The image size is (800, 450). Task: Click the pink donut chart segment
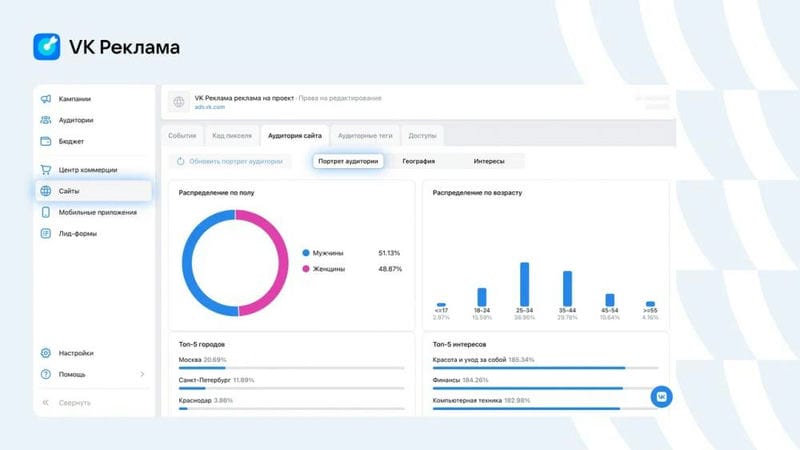coord(282,263)
